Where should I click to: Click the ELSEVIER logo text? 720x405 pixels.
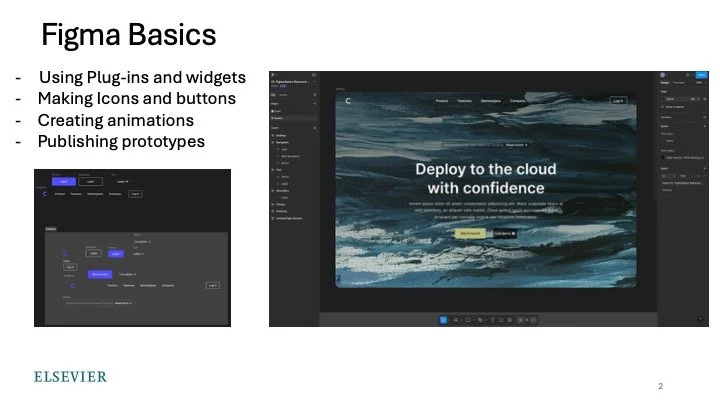[x=70, y=377]
